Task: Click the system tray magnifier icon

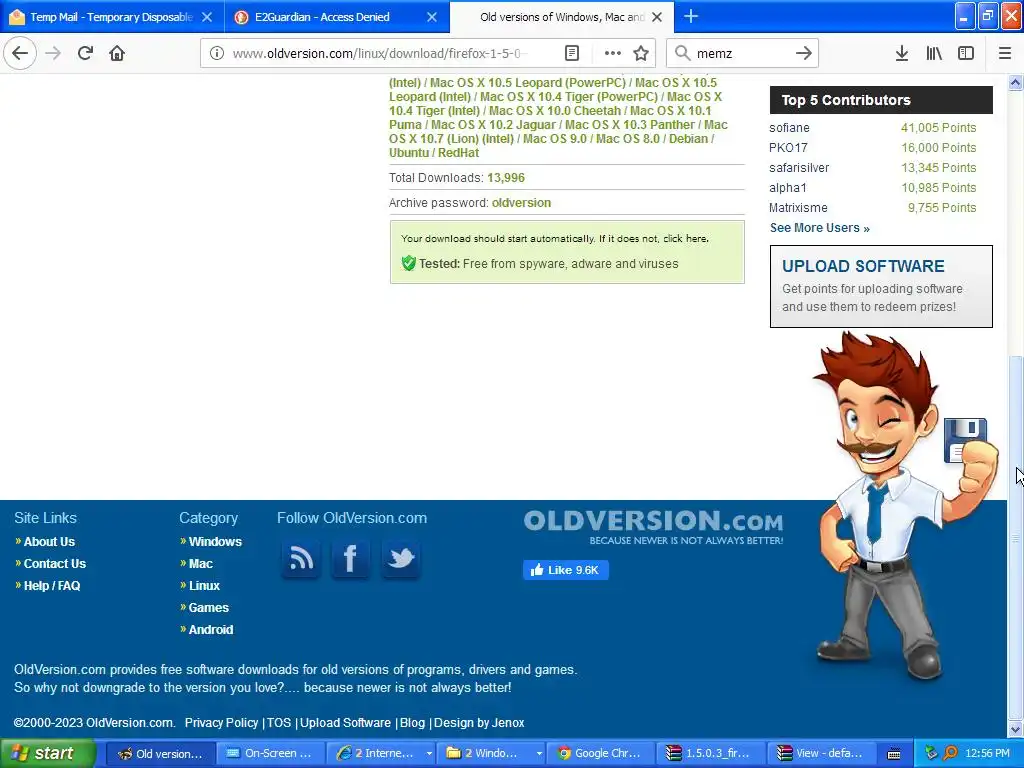Action: 950,753
